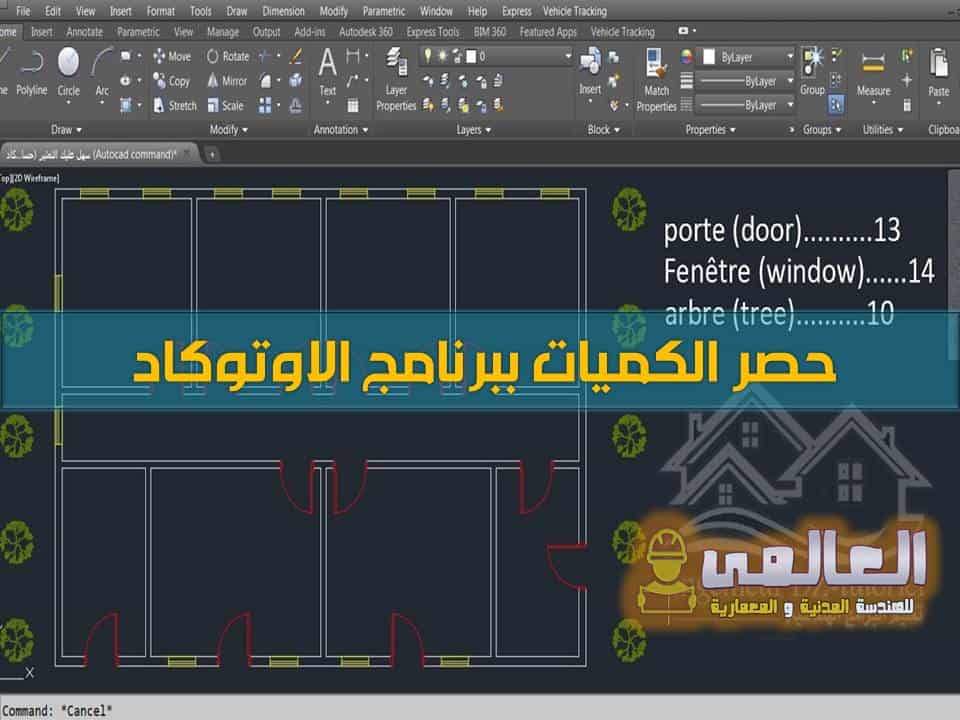
Task: Activate the Stretch tool
Action: click(x=175, y=105)
